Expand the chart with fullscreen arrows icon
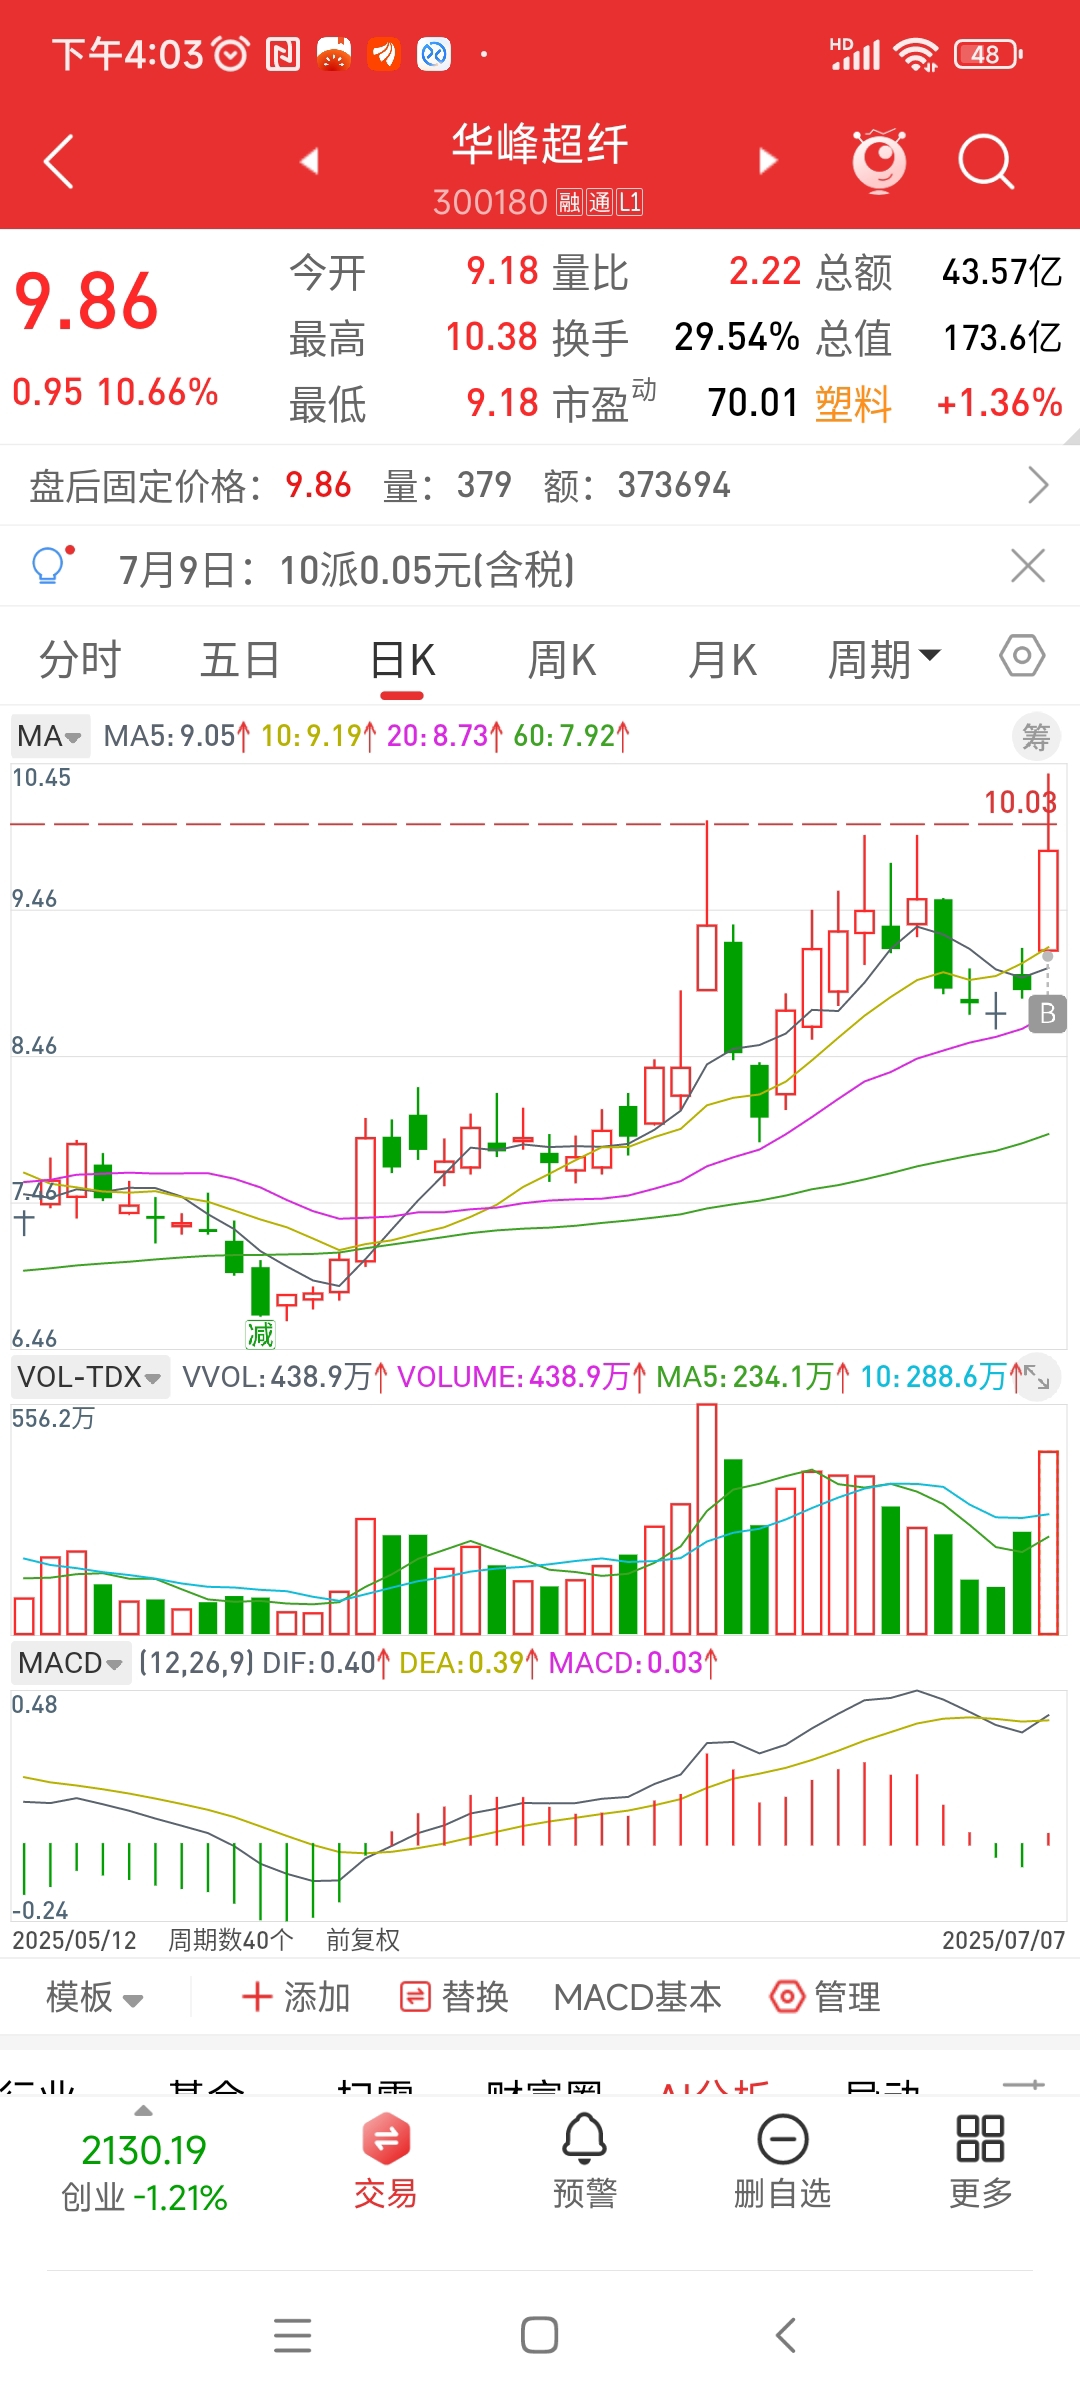1080x2400 pixels. coord(1036,1378)
